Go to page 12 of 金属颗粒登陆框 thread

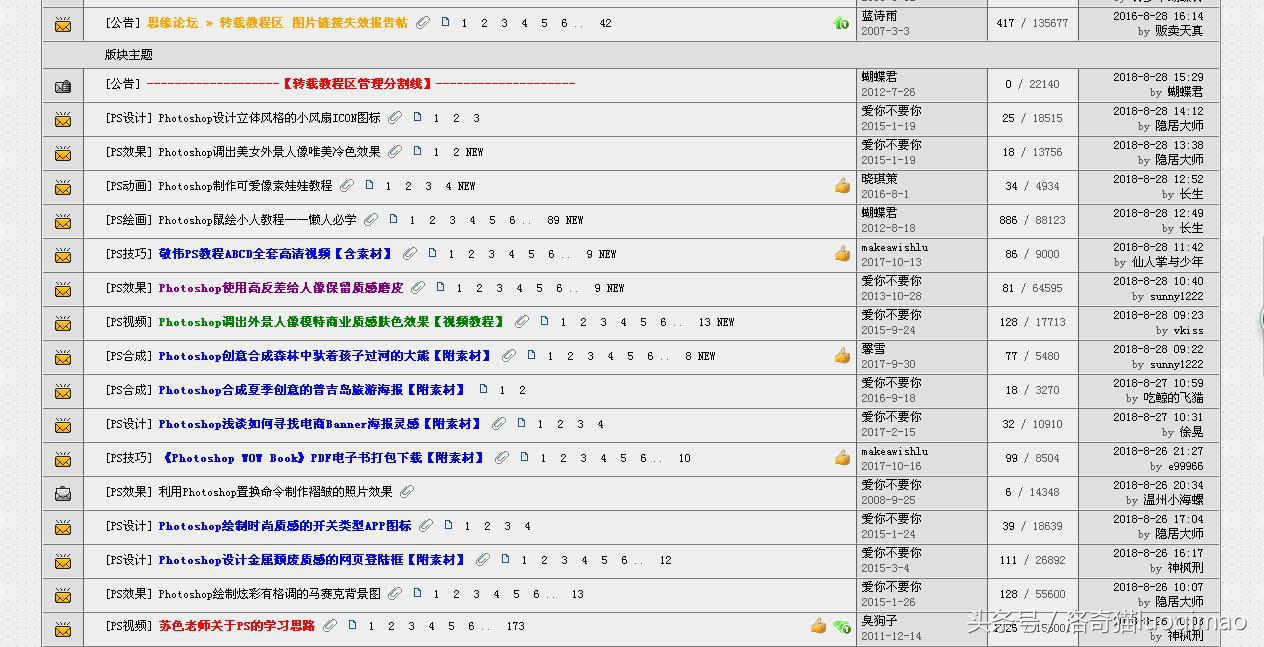coord(665,560)
